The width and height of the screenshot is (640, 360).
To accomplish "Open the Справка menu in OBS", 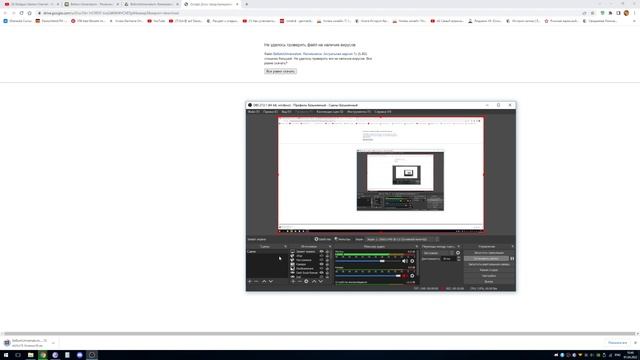I will [383, 111].
